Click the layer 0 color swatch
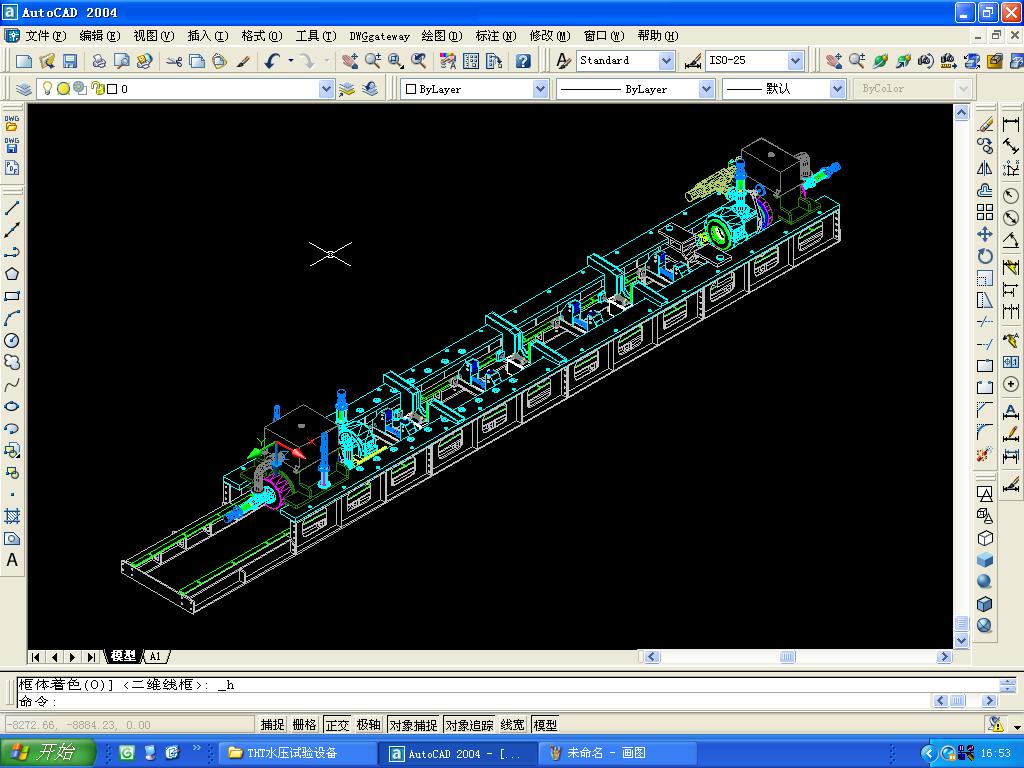The width and height of the screenshot is (1024, 768). (112, 89)
